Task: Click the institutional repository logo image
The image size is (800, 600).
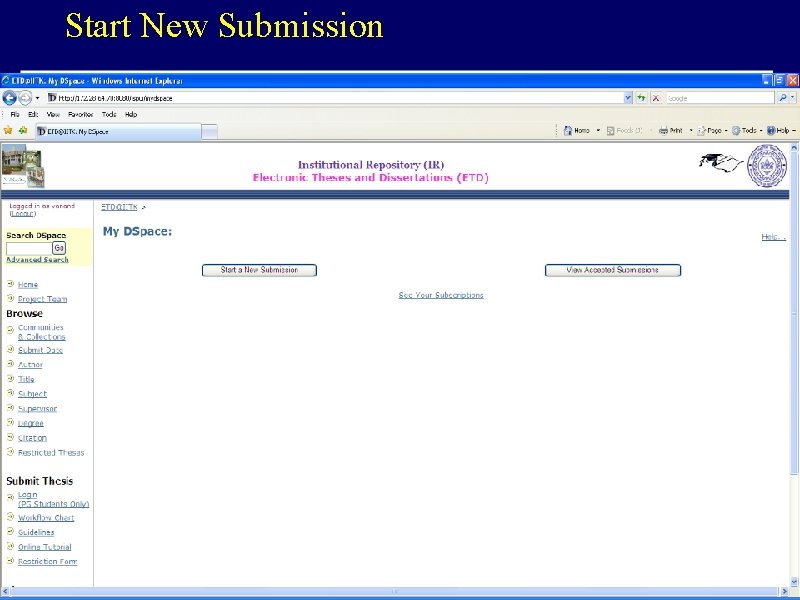Action: point(22,166)
